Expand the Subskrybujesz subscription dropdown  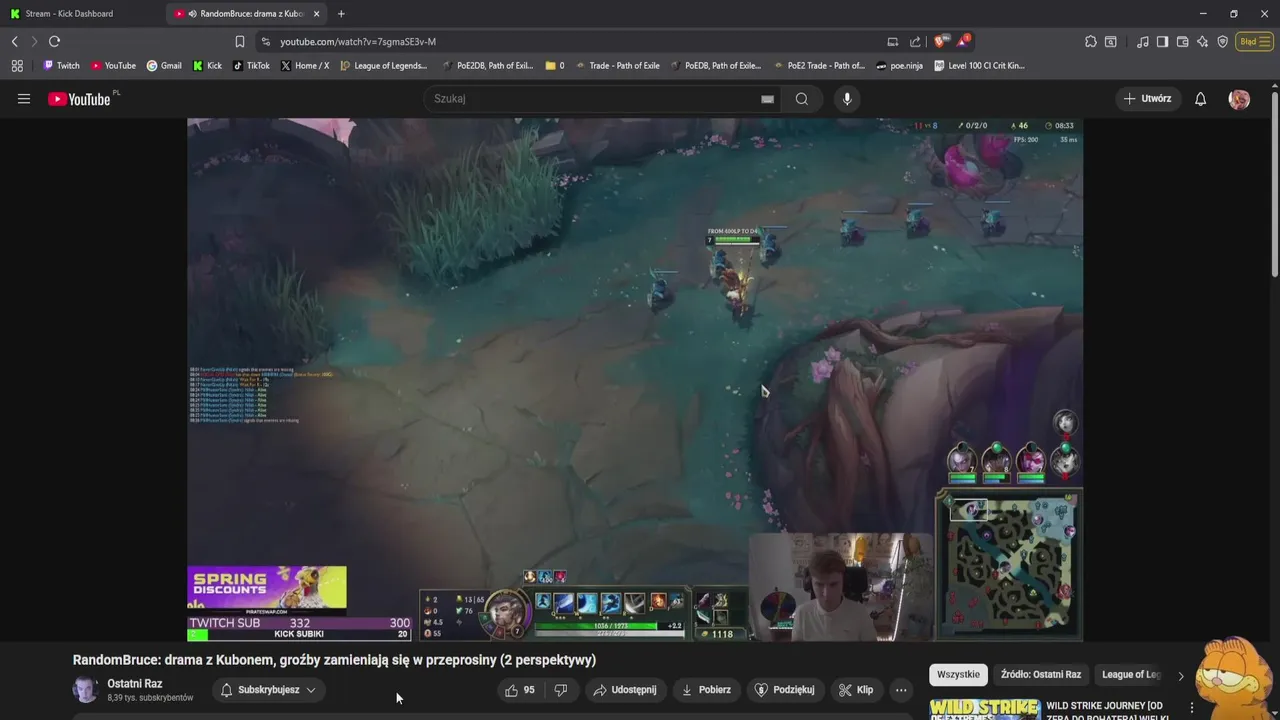tap(269, 690)
